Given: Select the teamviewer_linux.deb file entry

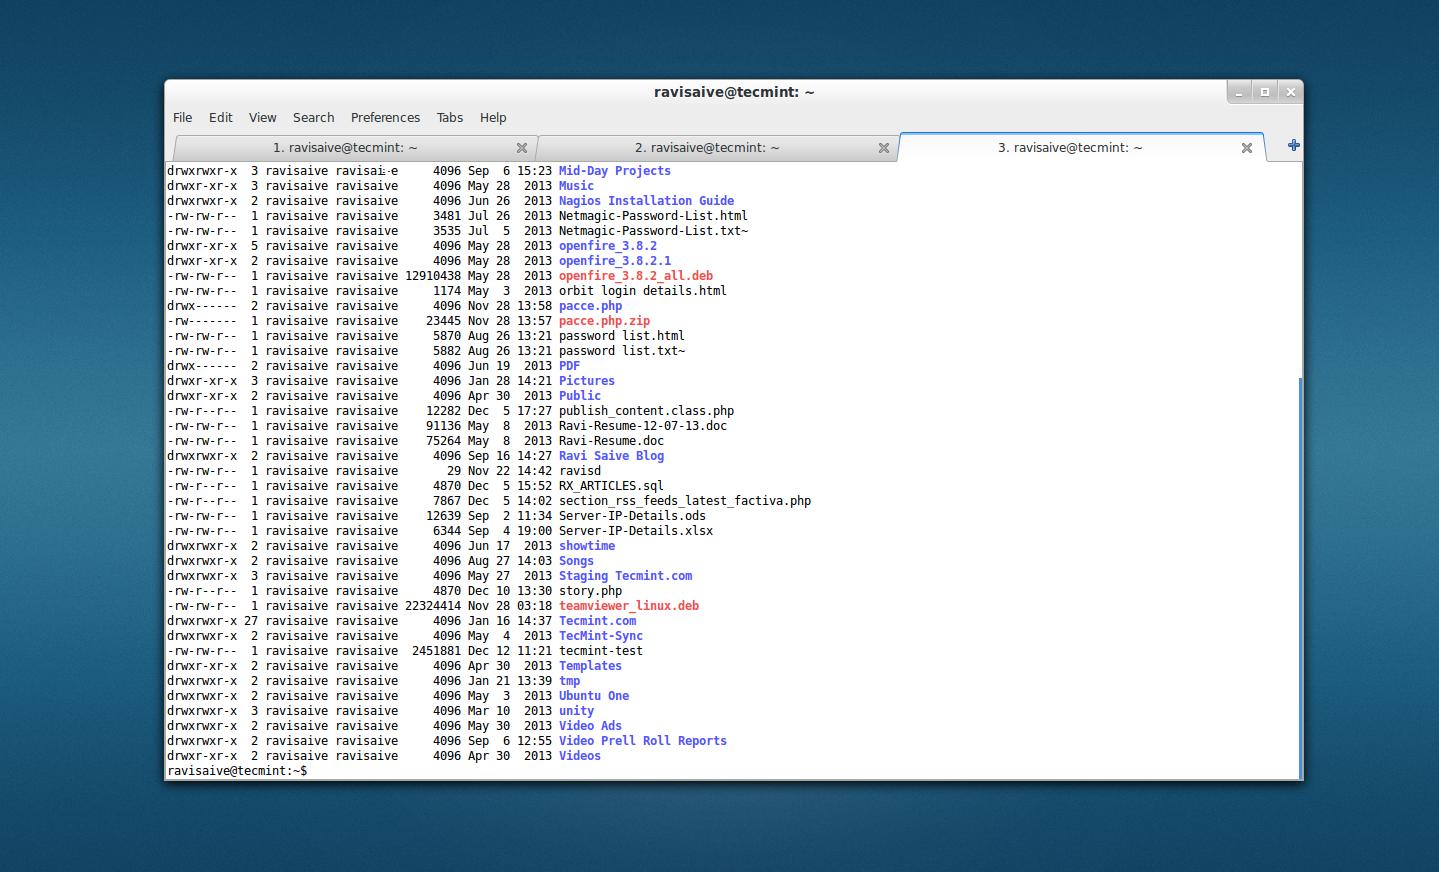Looking at the screenshot, I should [629, 605].
